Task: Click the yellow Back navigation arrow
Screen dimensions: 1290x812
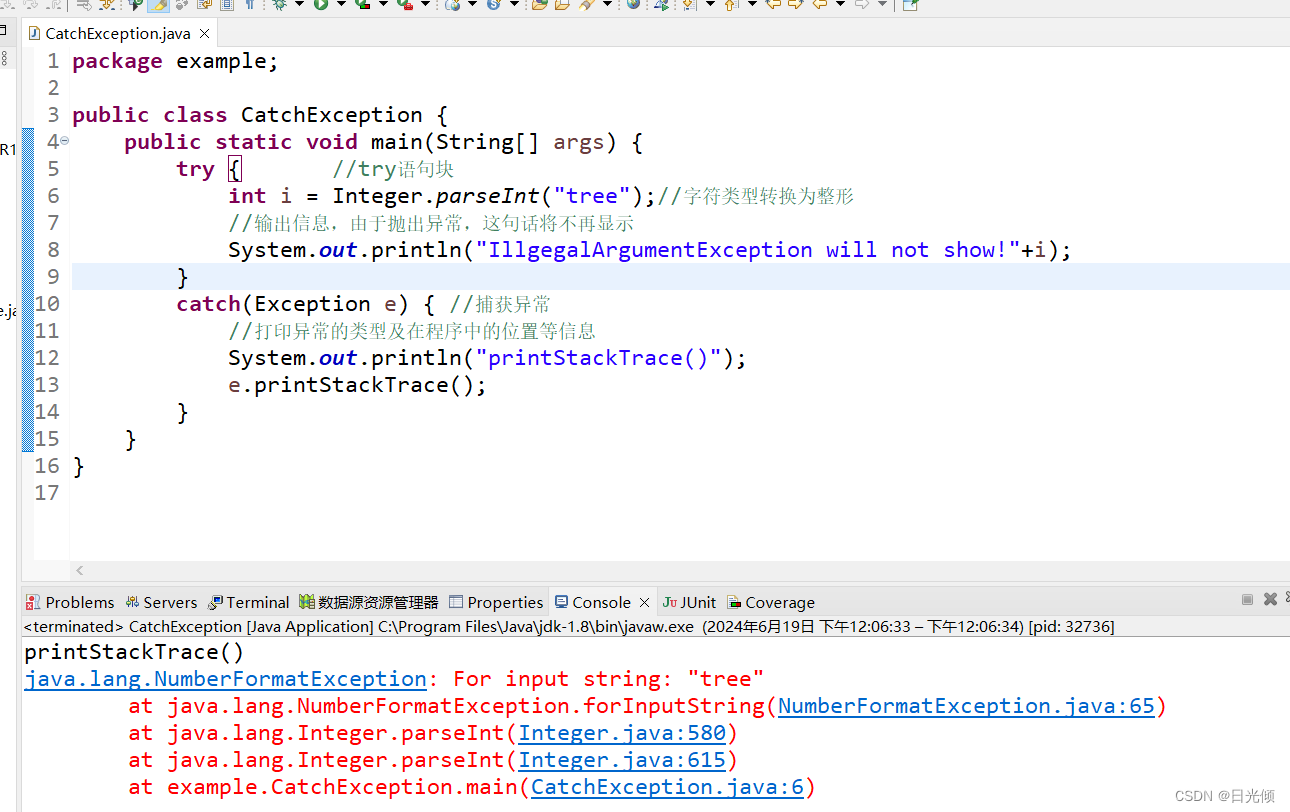Action: tap(818, 5)
